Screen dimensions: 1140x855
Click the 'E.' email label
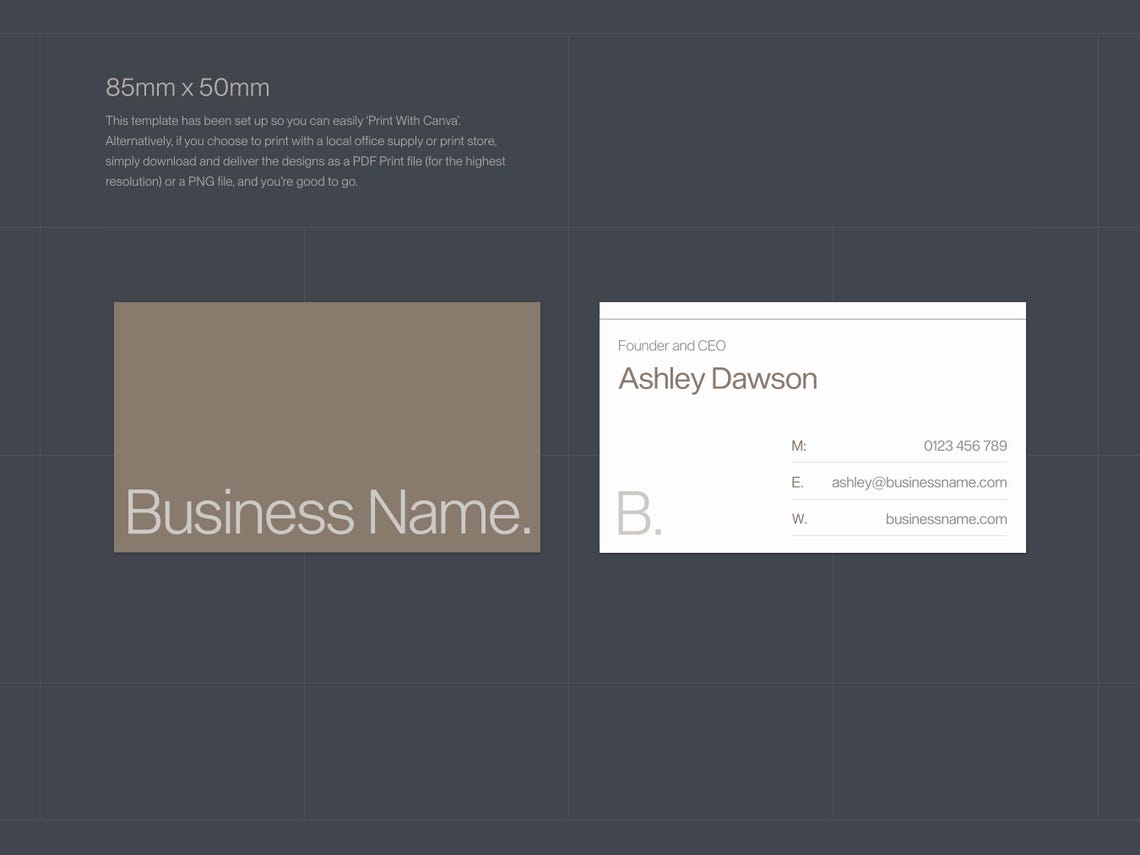pyautogui.click(x=796, y=481)
